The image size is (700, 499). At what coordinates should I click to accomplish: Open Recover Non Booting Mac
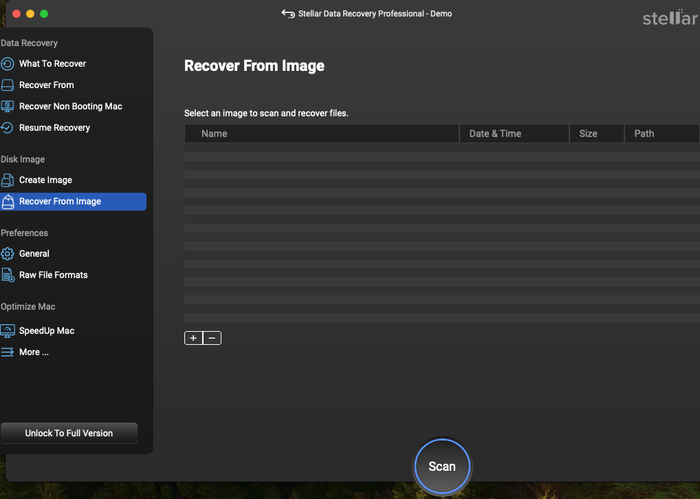71,106
